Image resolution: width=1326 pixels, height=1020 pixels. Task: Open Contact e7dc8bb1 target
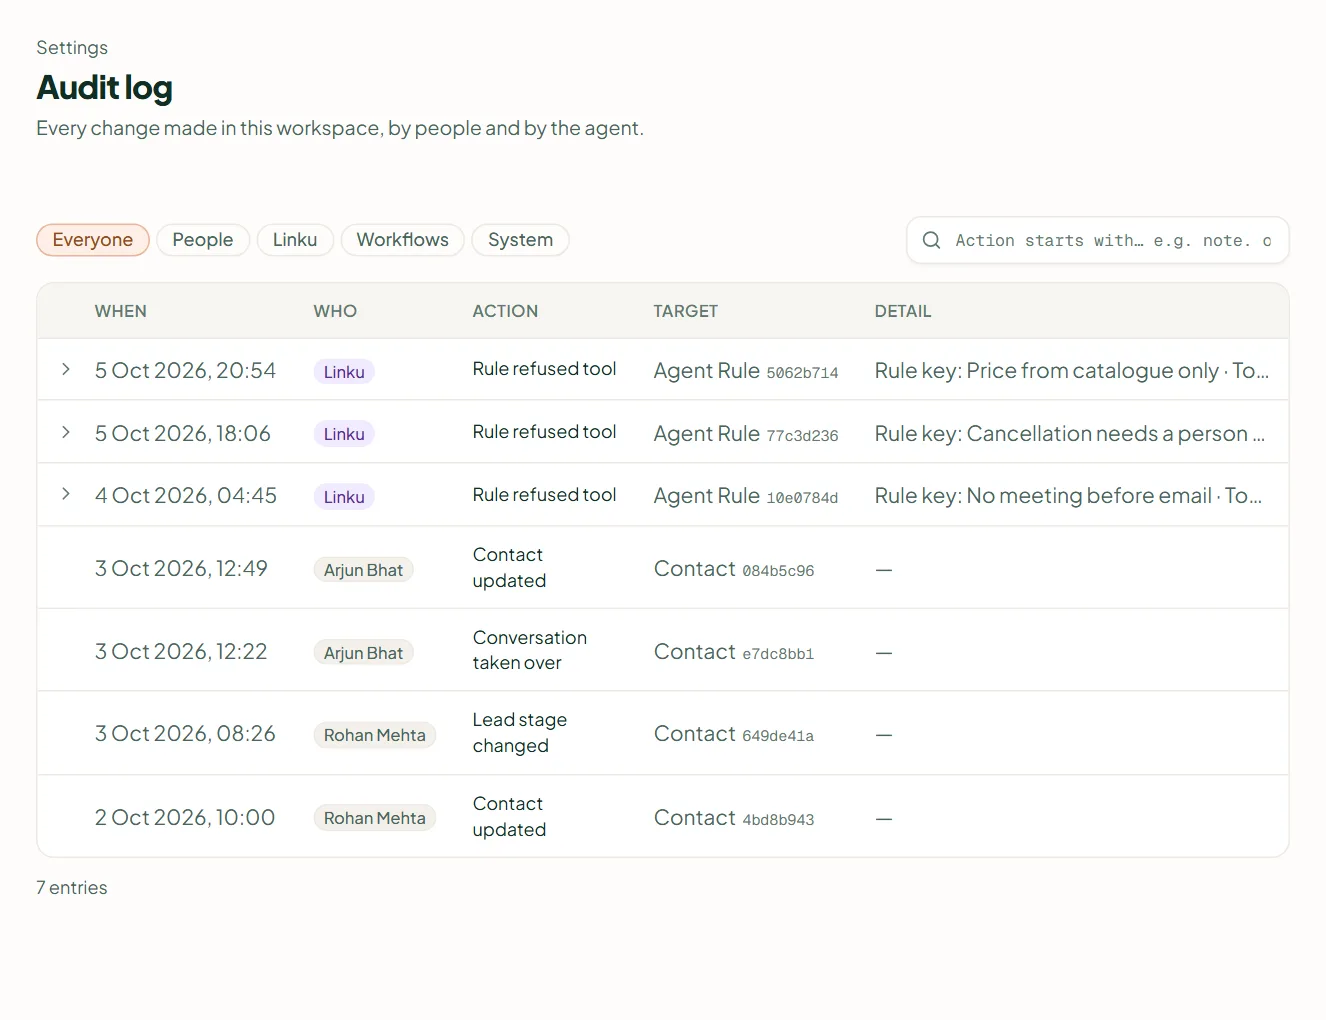pos(734,652)
